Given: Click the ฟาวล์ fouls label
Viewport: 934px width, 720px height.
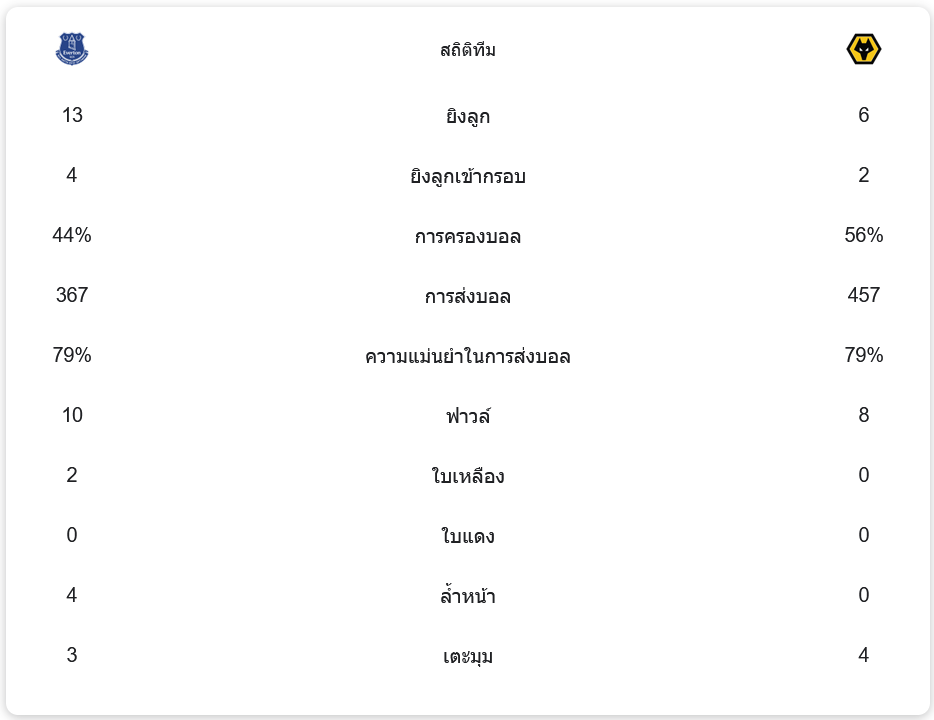Looking at the screenshot, I should click(468, 416).
